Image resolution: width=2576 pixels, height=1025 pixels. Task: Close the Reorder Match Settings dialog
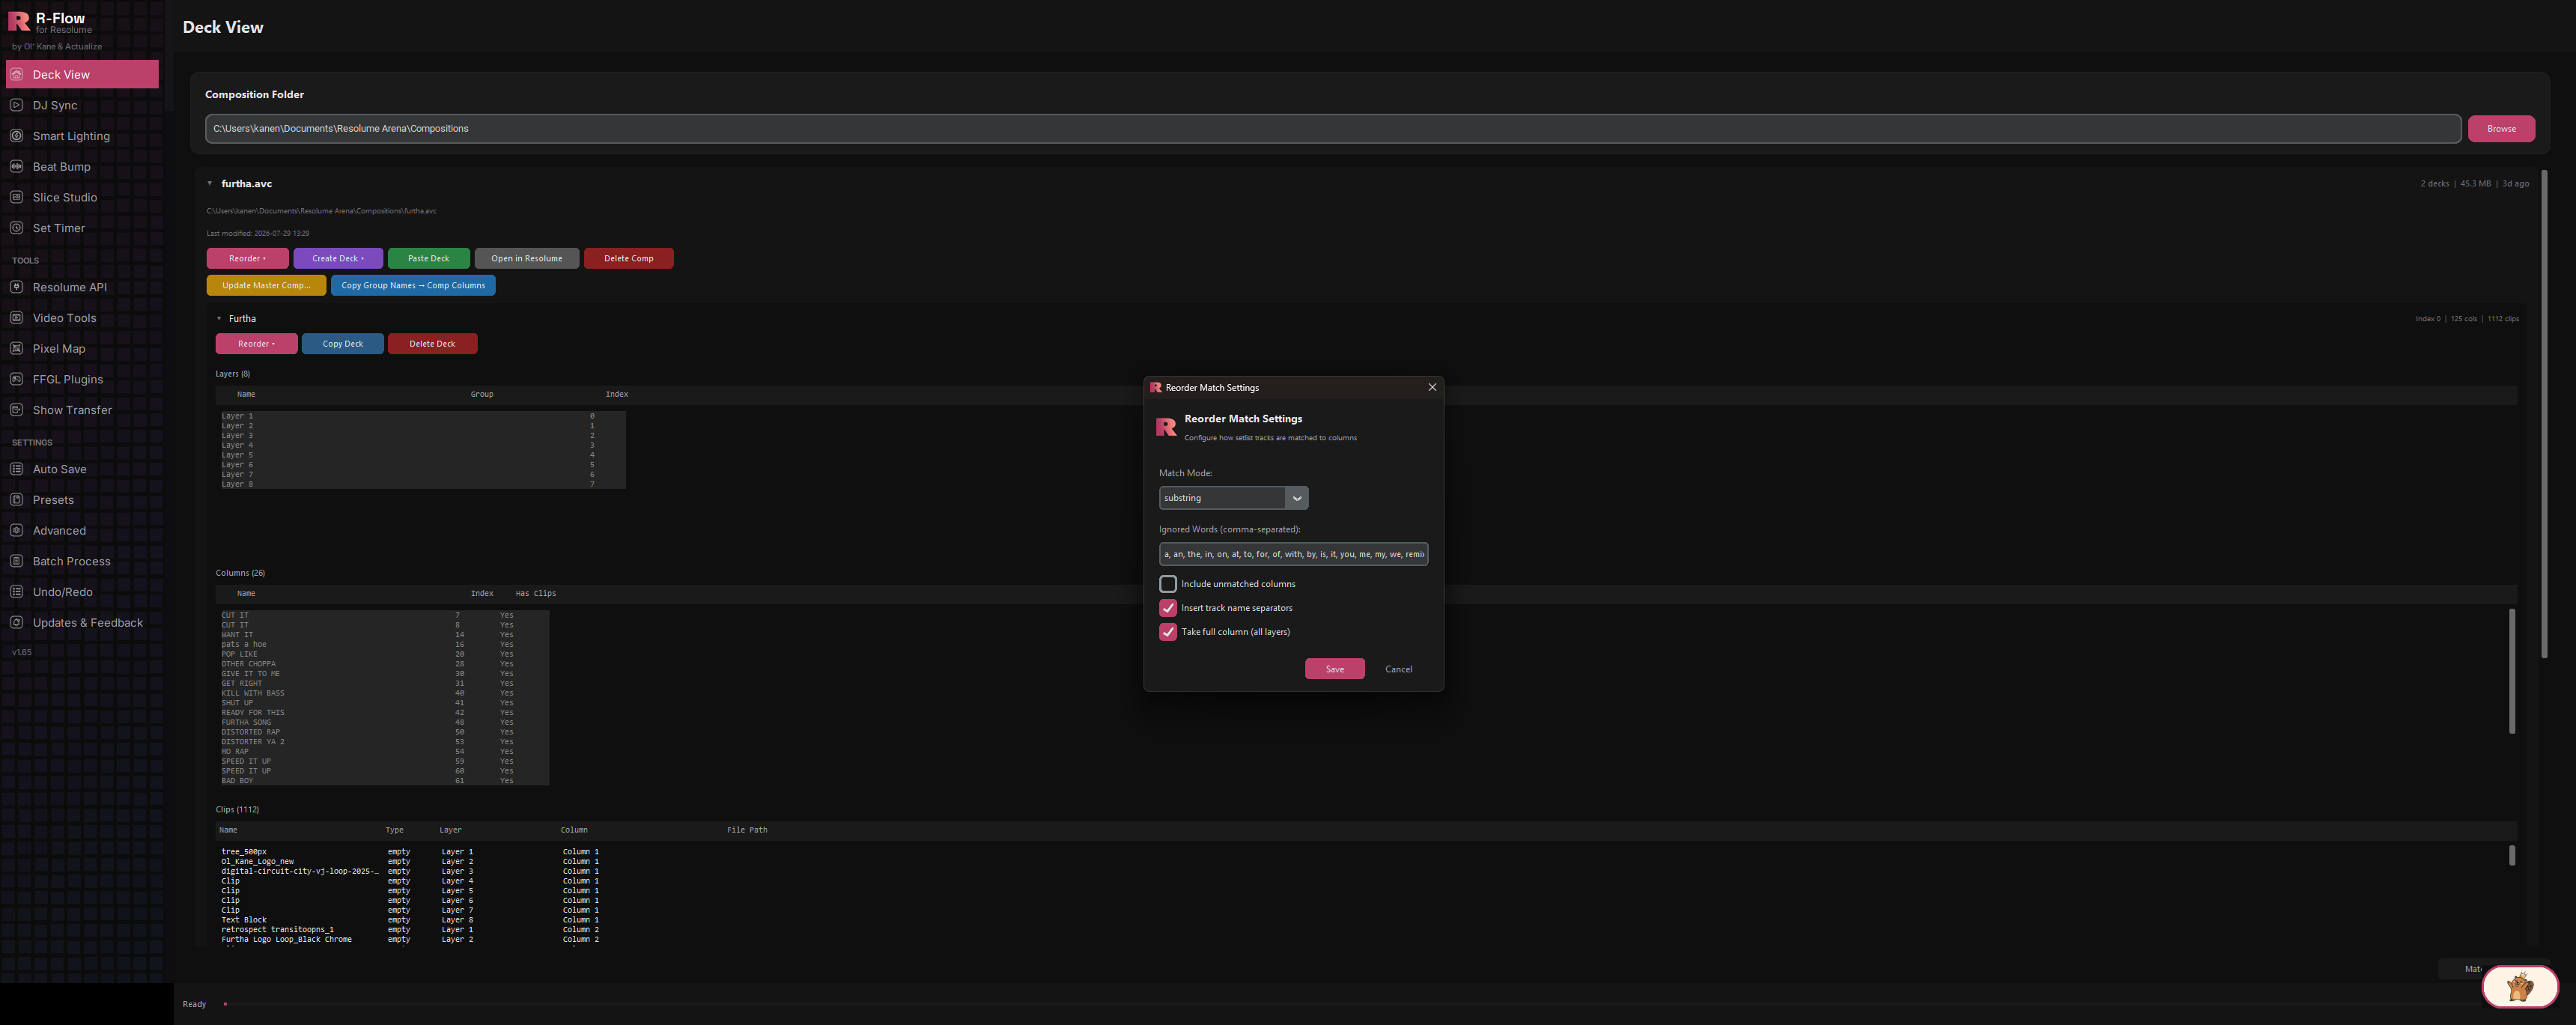coord(1431,387)
